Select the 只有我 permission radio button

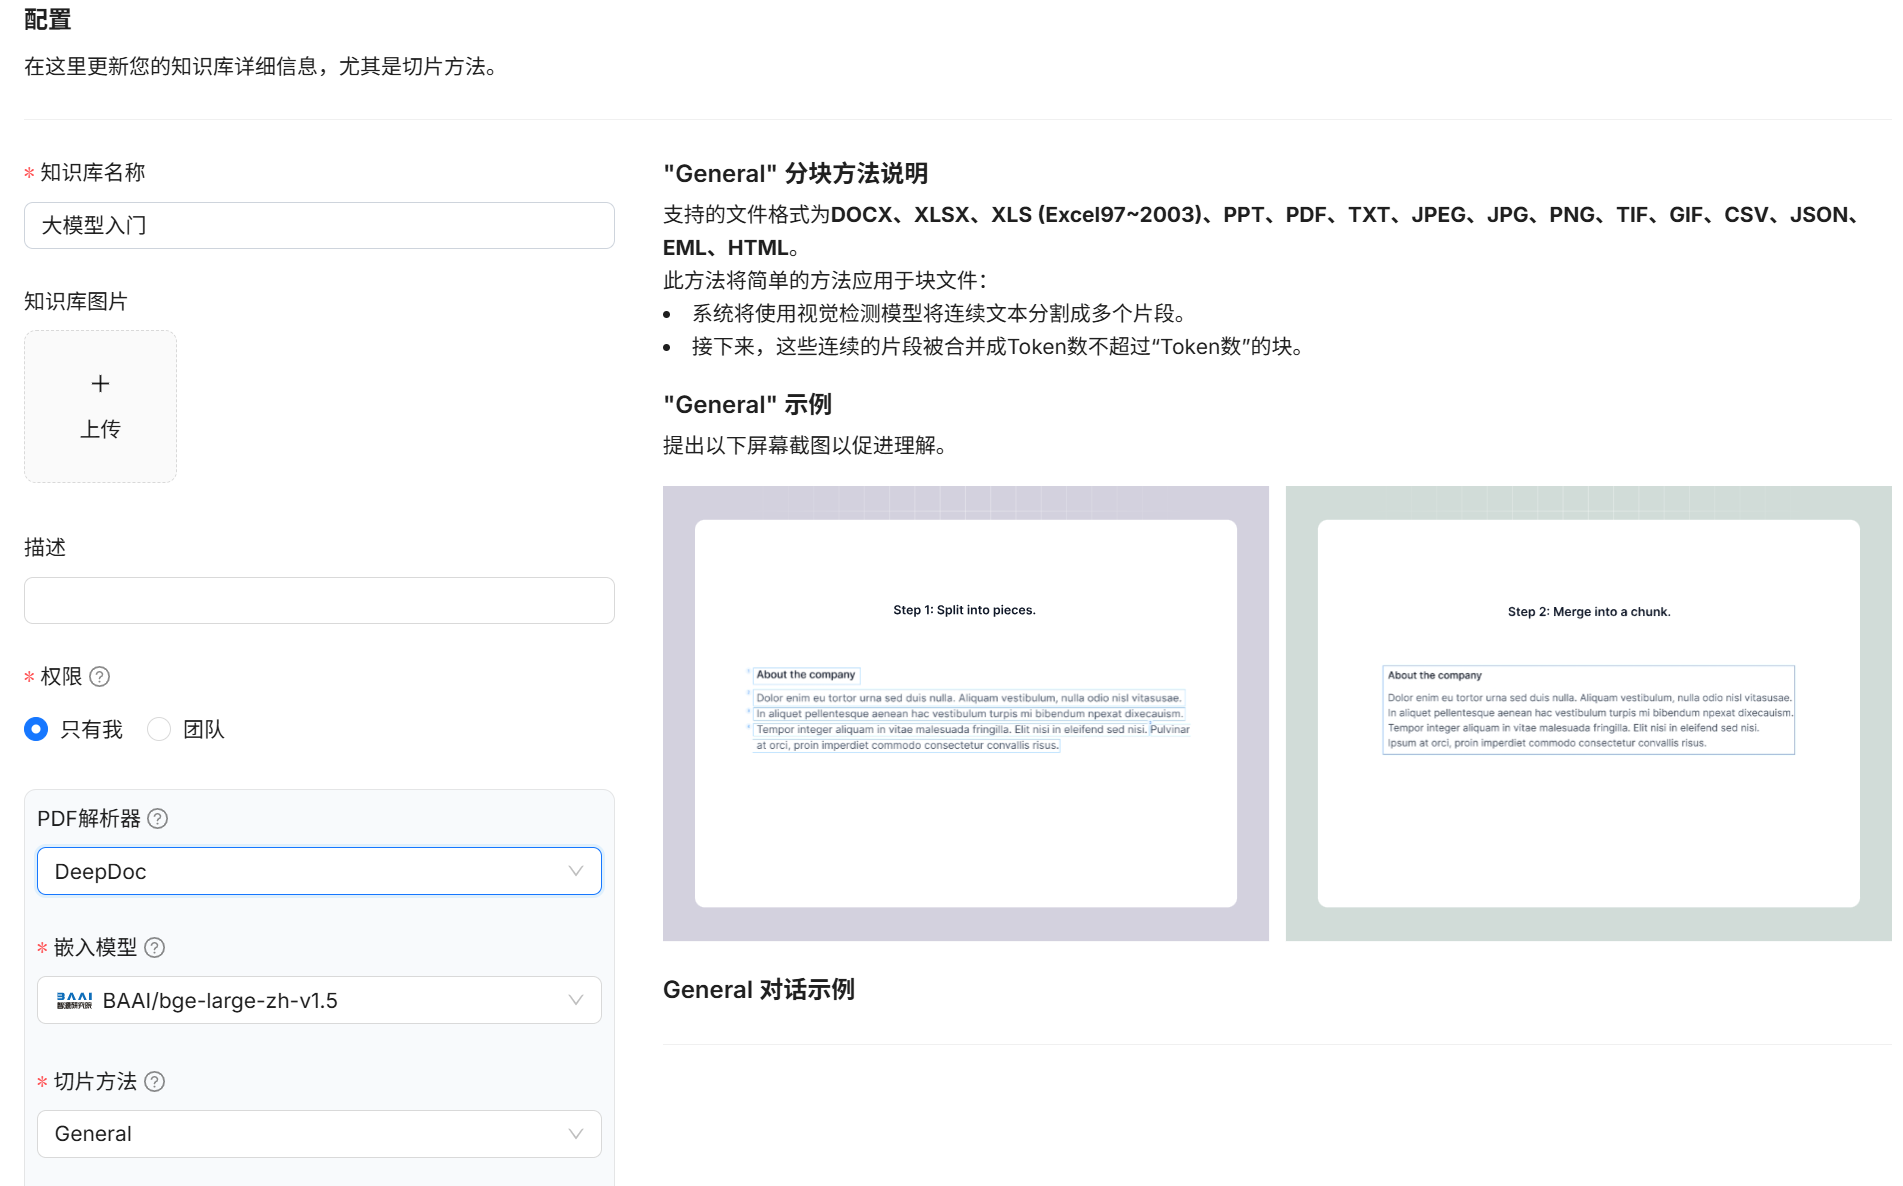(36, 729)
